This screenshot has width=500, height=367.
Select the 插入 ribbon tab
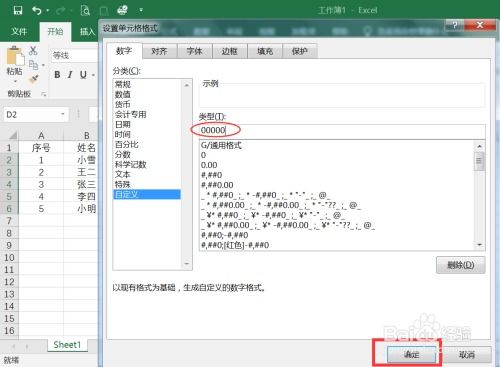[87, 32]
